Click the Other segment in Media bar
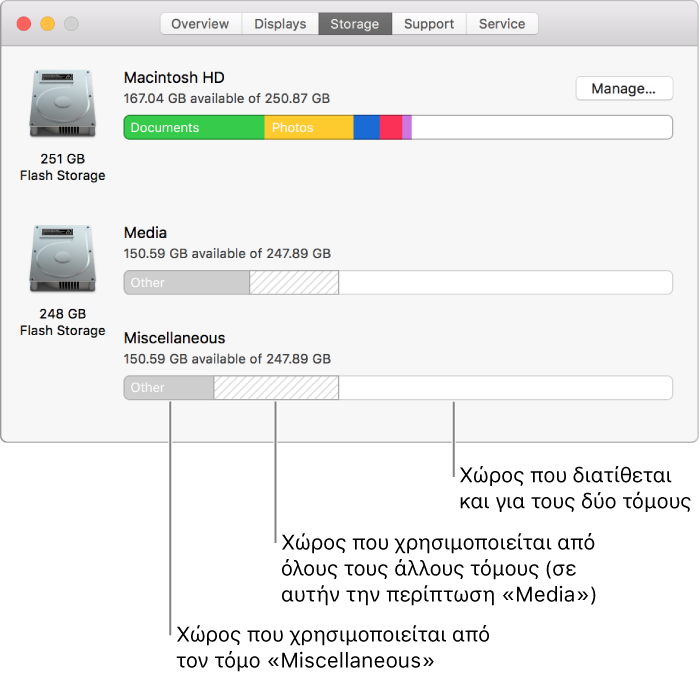700x678 pixels. pyautogui.click(x=187, y=283)
